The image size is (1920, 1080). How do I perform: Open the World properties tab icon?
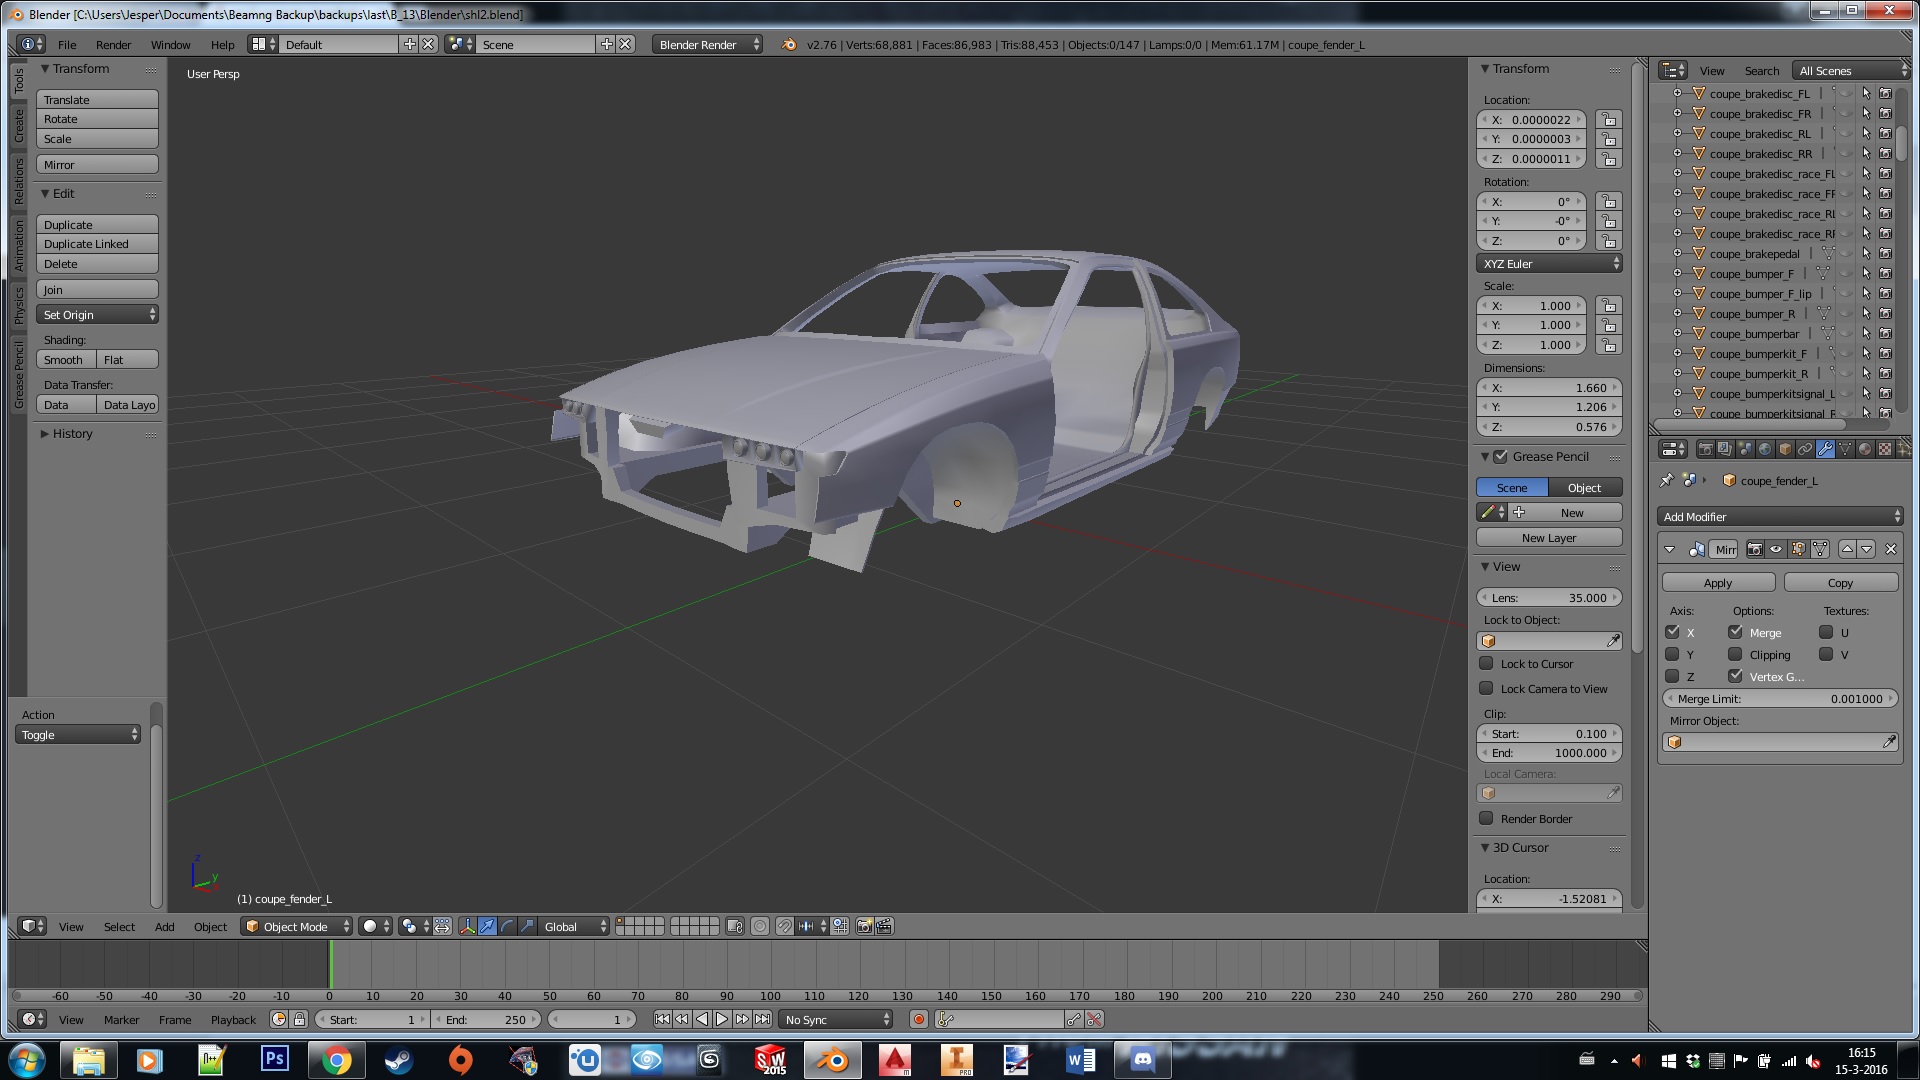click(1765, 449)
